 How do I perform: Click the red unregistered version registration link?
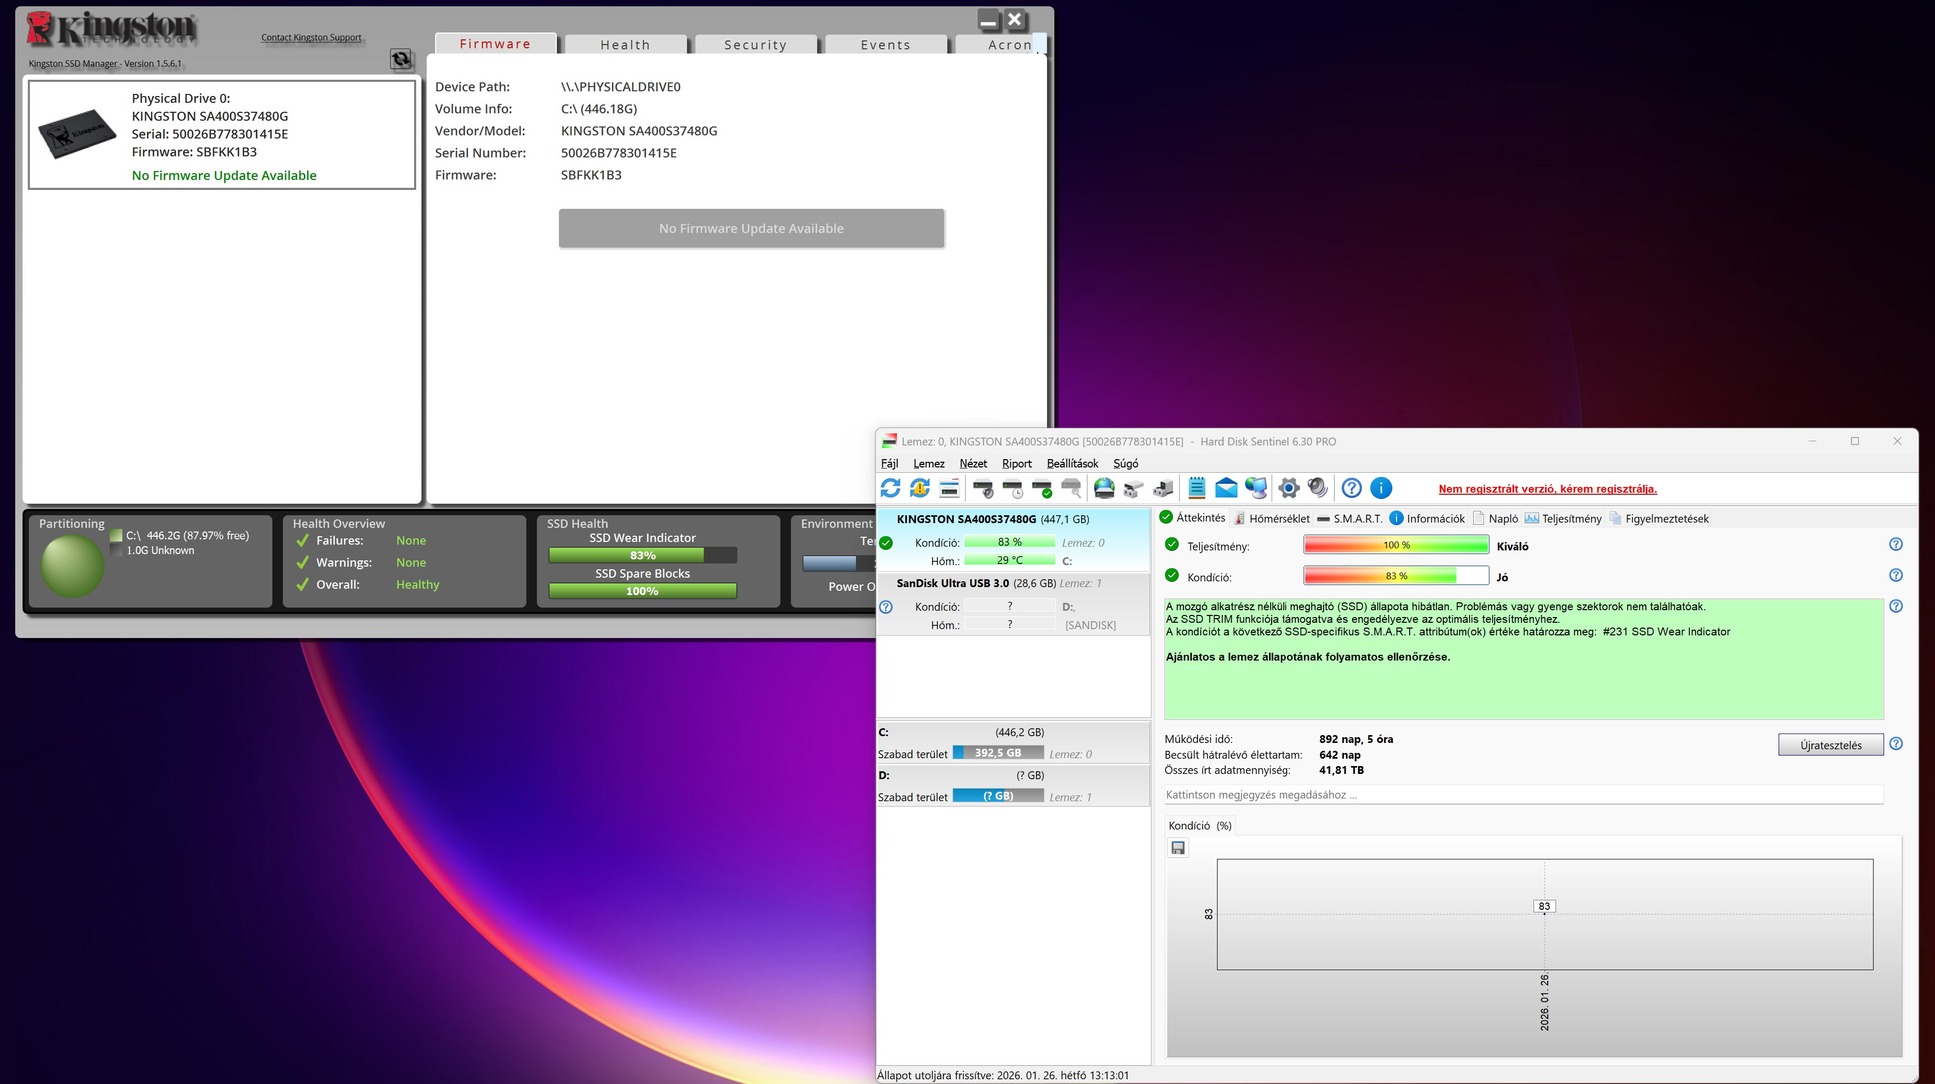click(1547, 489)
